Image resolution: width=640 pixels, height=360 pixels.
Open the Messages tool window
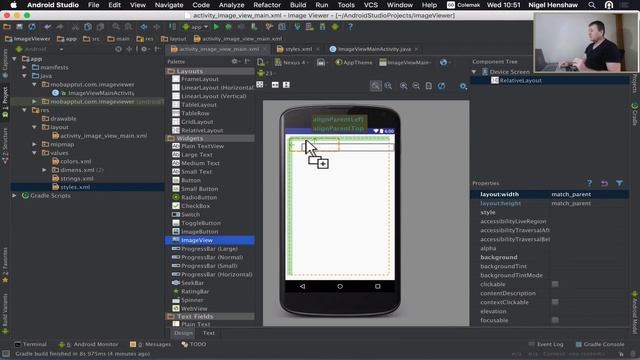(150, 344)
